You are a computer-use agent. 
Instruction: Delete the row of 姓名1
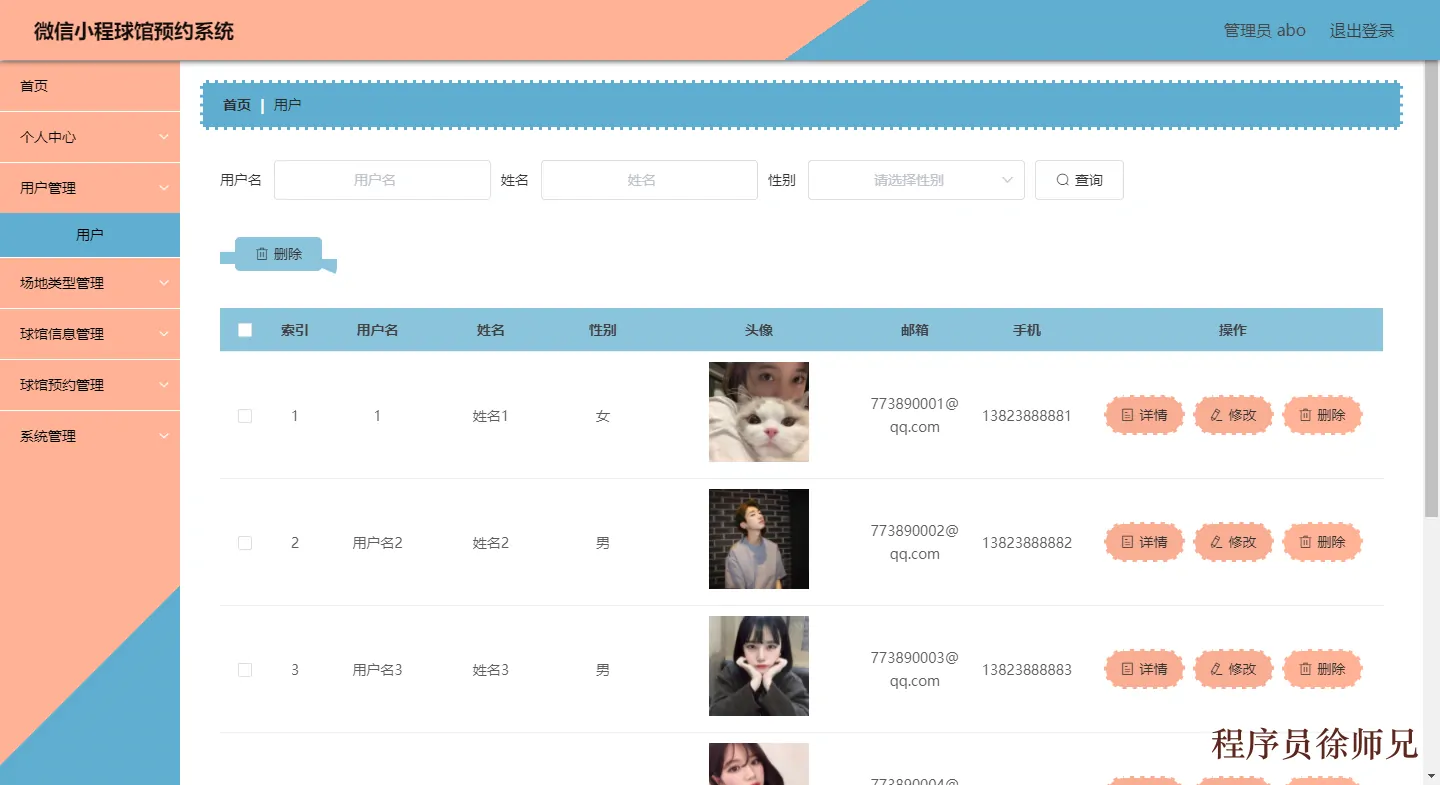click(x=1322, y=415)
